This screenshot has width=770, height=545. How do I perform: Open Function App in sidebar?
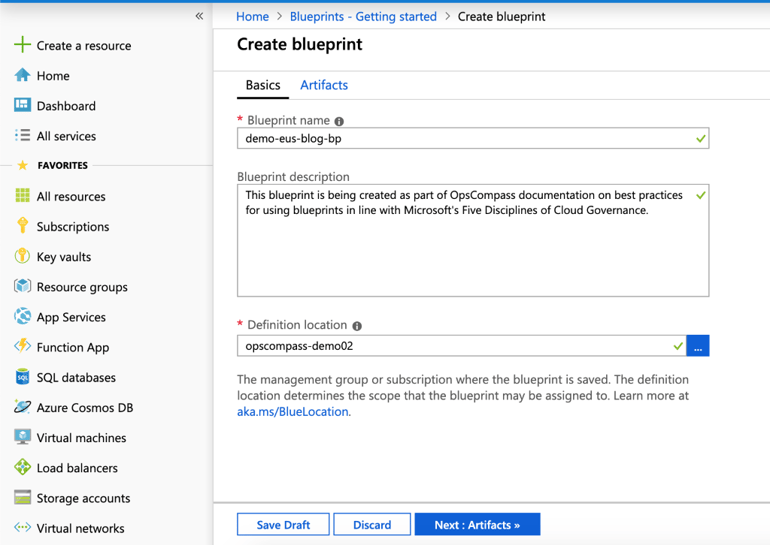click(x=73, y=348)
